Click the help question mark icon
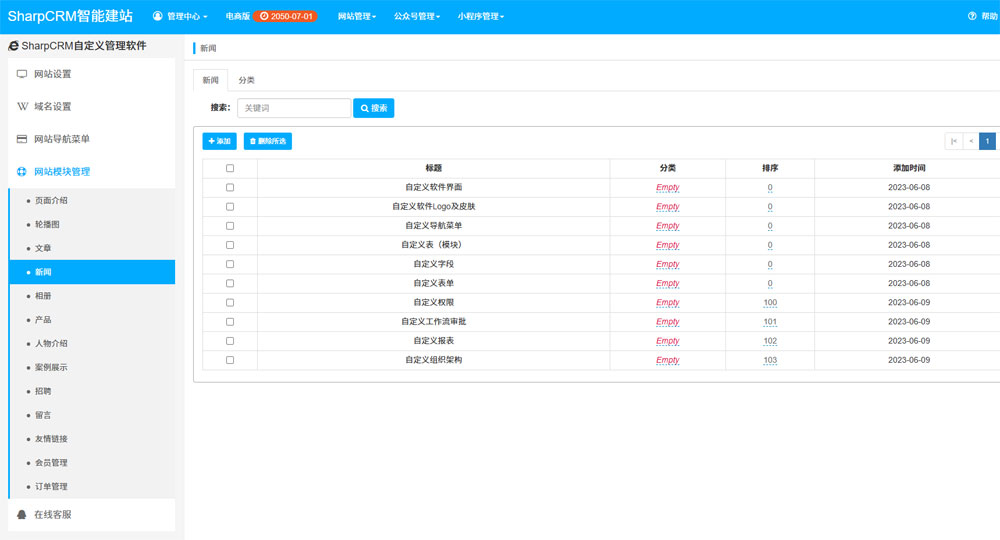 pyautogui.click(x=972, y=17)
